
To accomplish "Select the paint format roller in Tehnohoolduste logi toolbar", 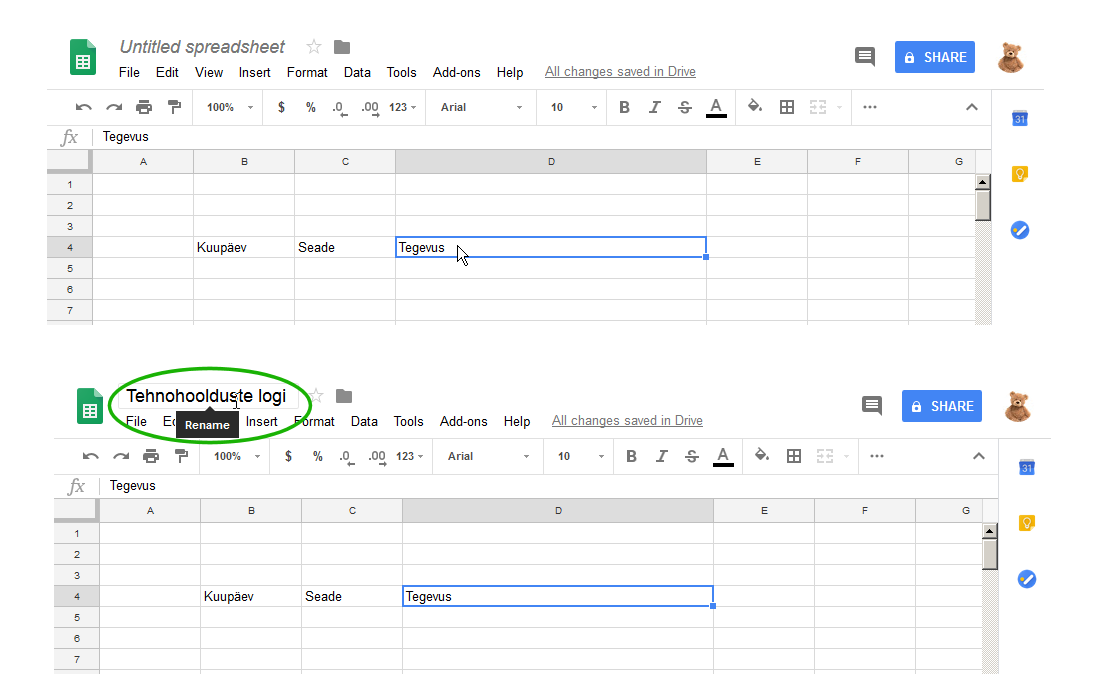I will (182, 456).
